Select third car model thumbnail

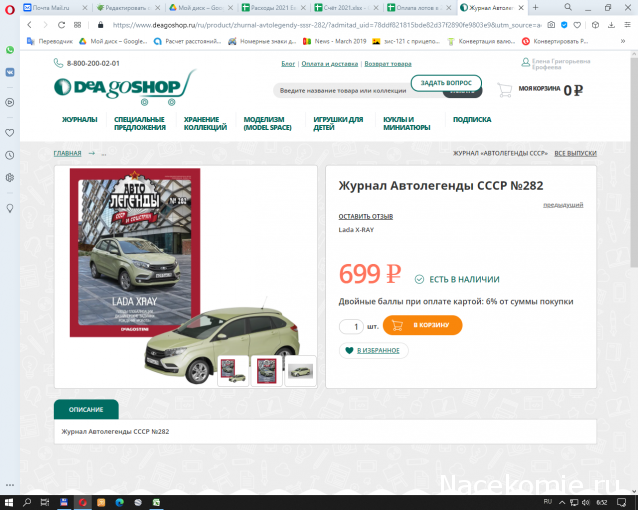point(300,371)
